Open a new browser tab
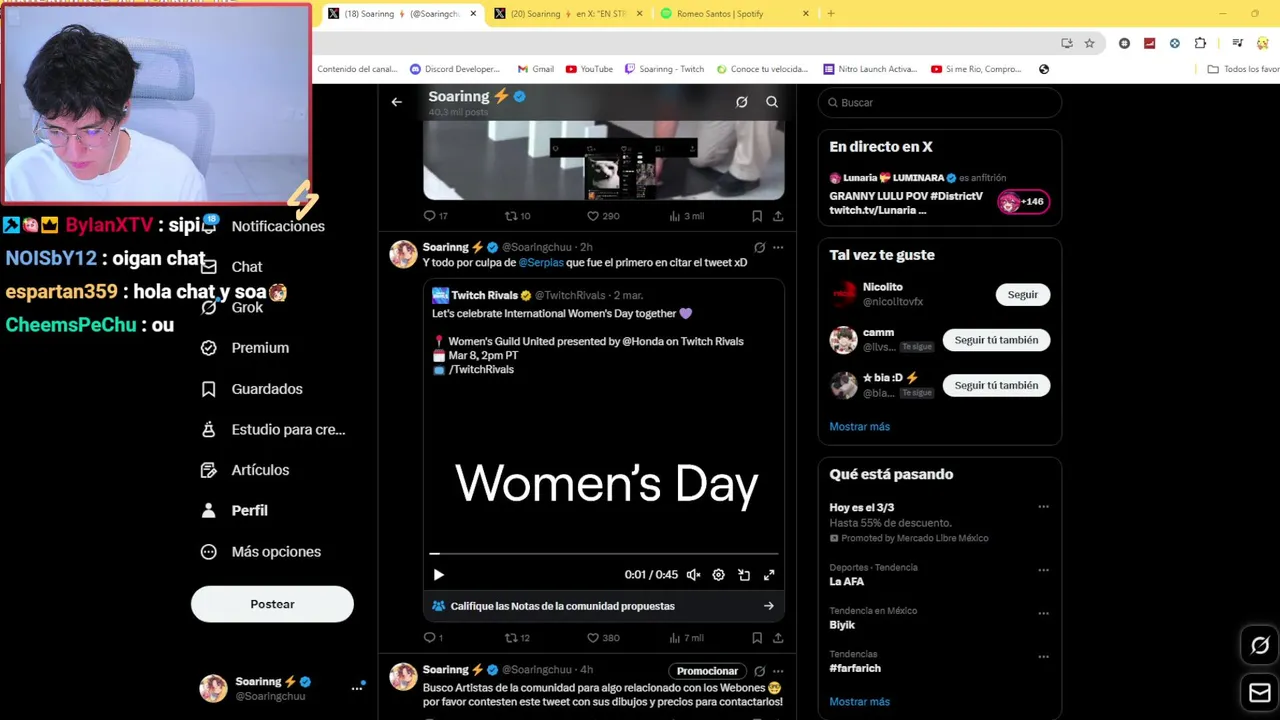This screenshot has height=720, width=1280. (x=831, y=14)
